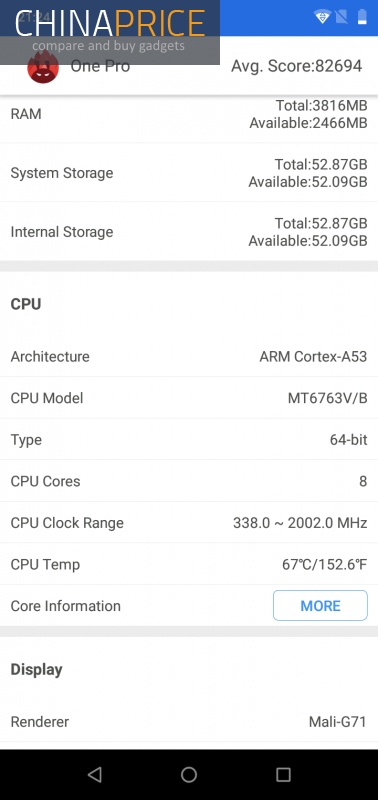Image resolution: width=378 pixels, height=800 pixels.
Task: Select the RAM info row
Action: [x=189, y=114]
